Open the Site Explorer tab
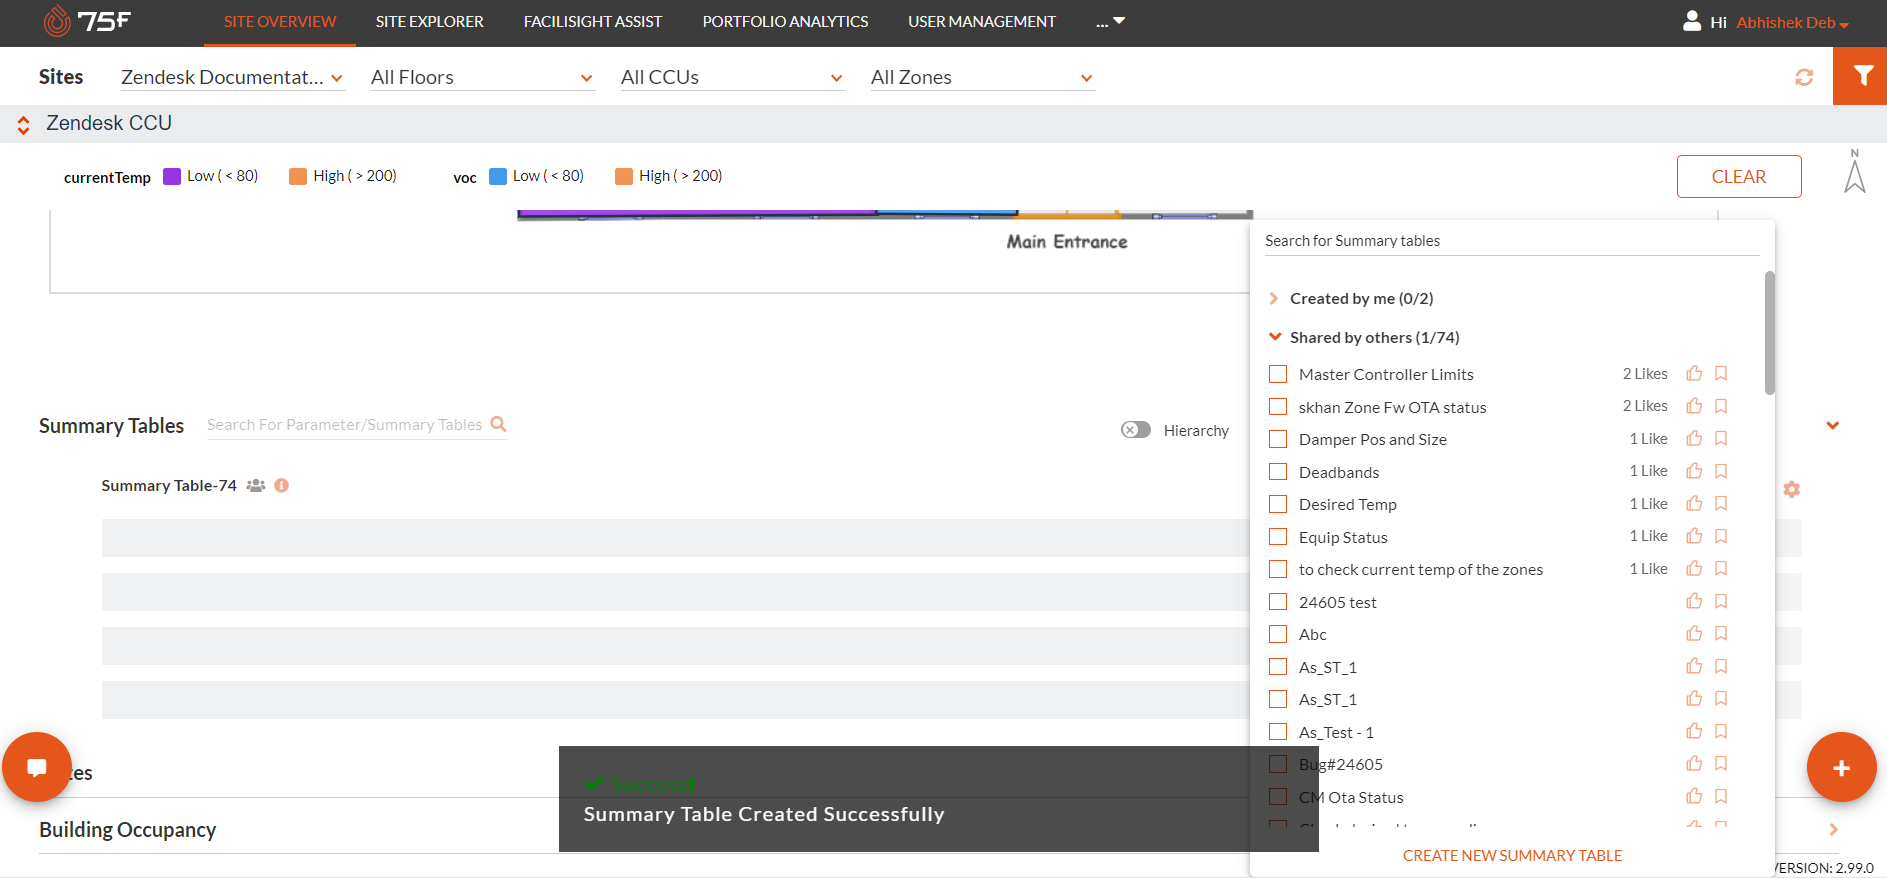Screen dimensions: 1887x878 pos(430,22)
